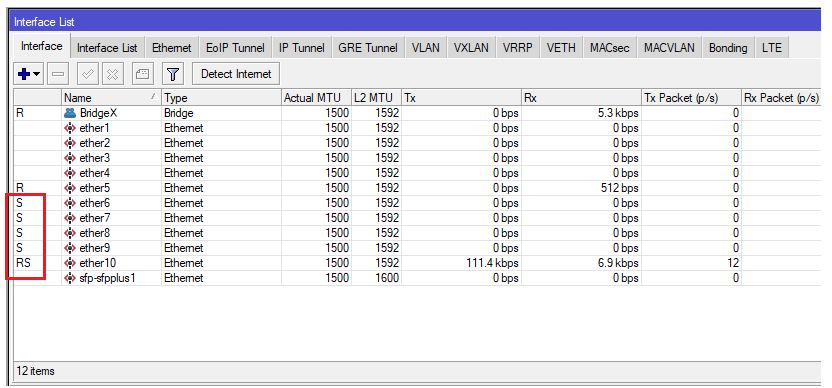Sort by the Name column header
Image resolution: width=832 pixels, height=388 pixels.
(x=111, y=98)
